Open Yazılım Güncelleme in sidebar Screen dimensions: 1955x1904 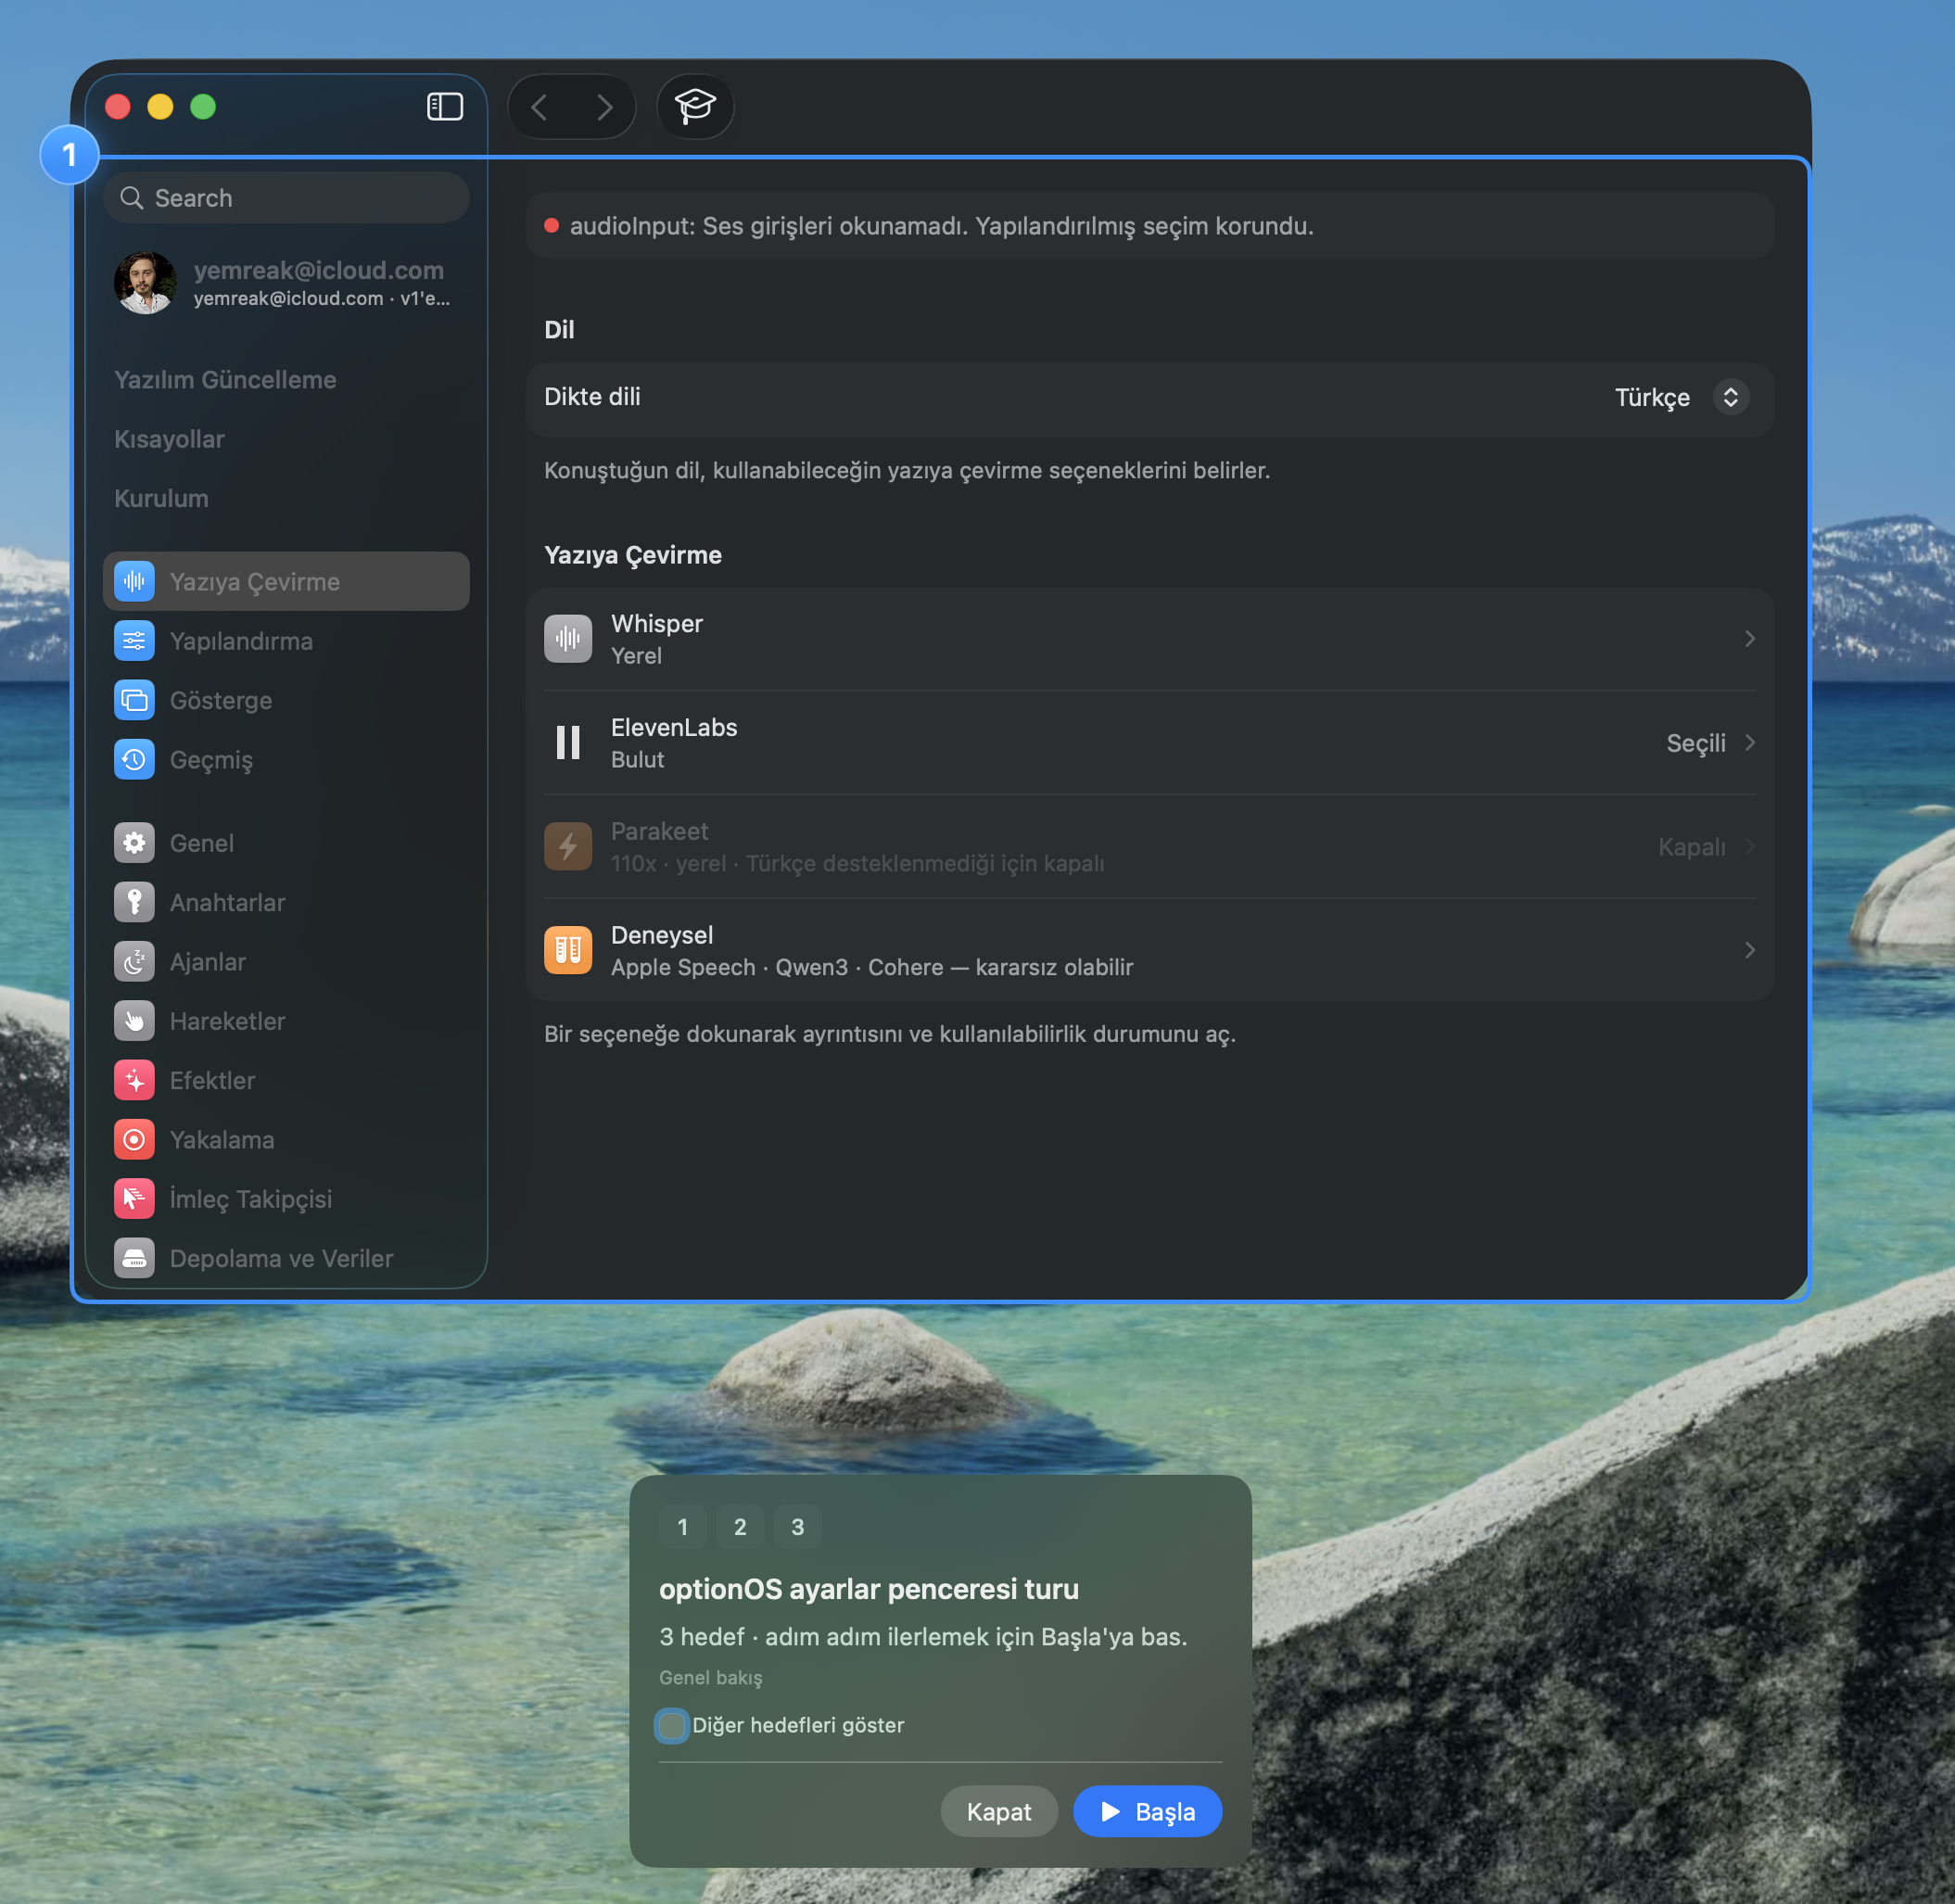coord(225,380)
